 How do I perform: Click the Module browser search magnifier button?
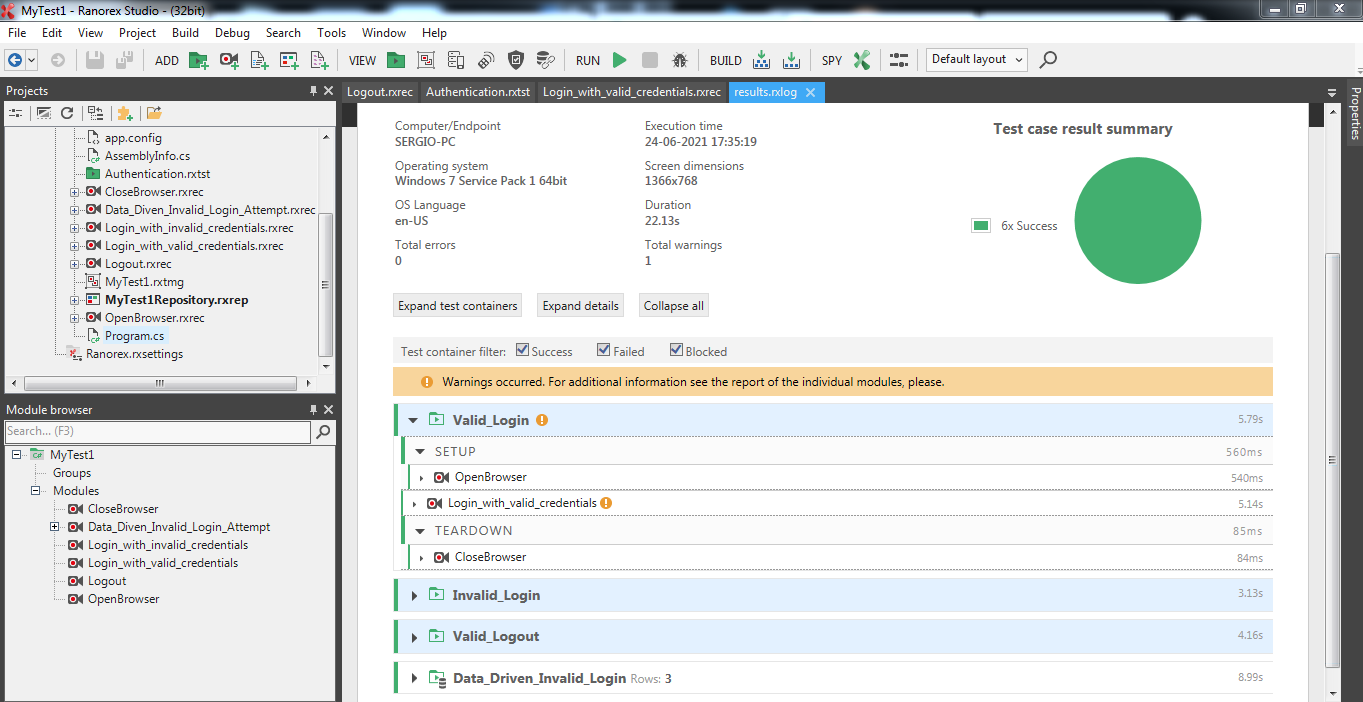(323, 432)
